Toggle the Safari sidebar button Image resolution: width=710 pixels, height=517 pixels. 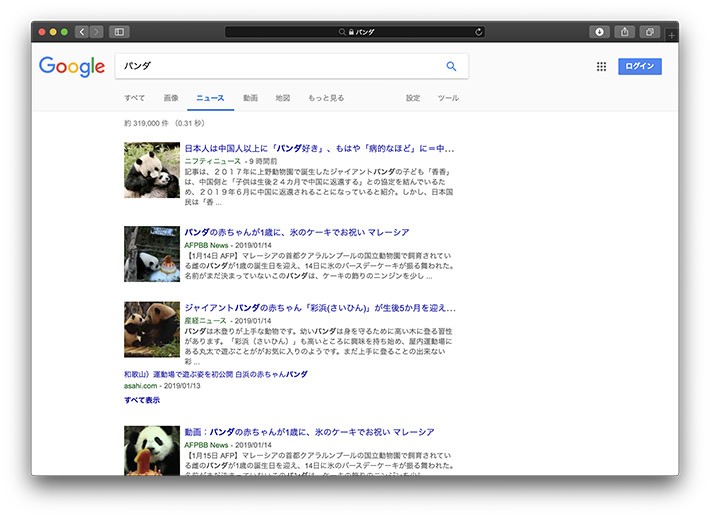point(119,32)
